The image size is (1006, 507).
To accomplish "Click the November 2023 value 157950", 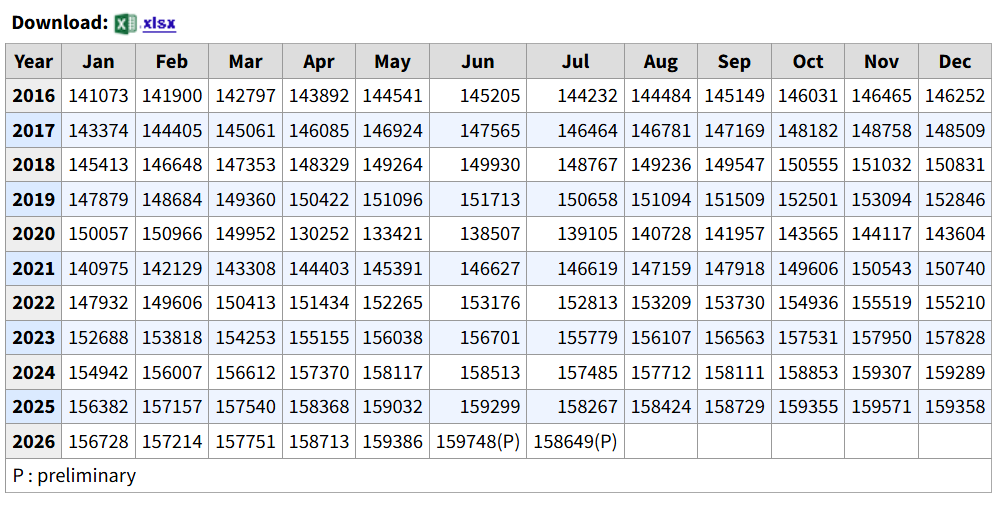I will click(x=882, y=338).
